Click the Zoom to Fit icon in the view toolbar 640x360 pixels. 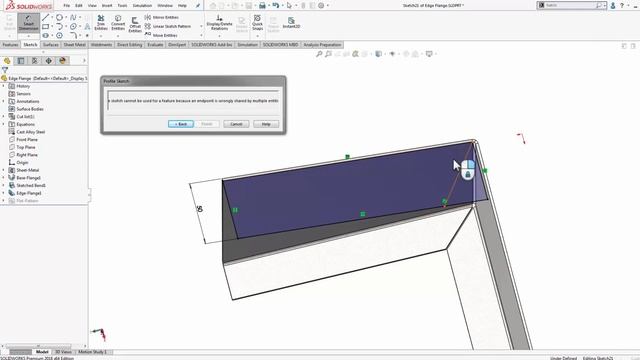point(319,54)
